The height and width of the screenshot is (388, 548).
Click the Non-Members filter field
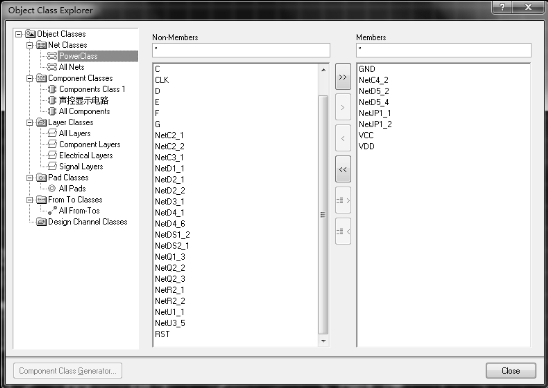(x=241, y=50)
